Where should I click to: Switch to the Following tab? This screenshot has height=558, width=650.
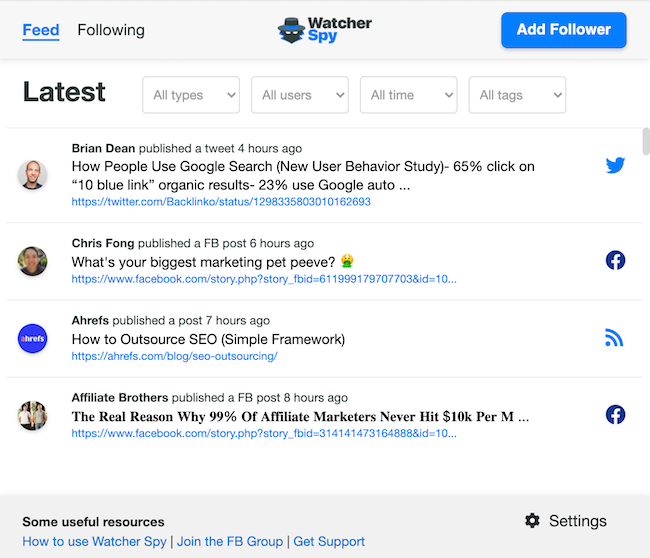111,30
